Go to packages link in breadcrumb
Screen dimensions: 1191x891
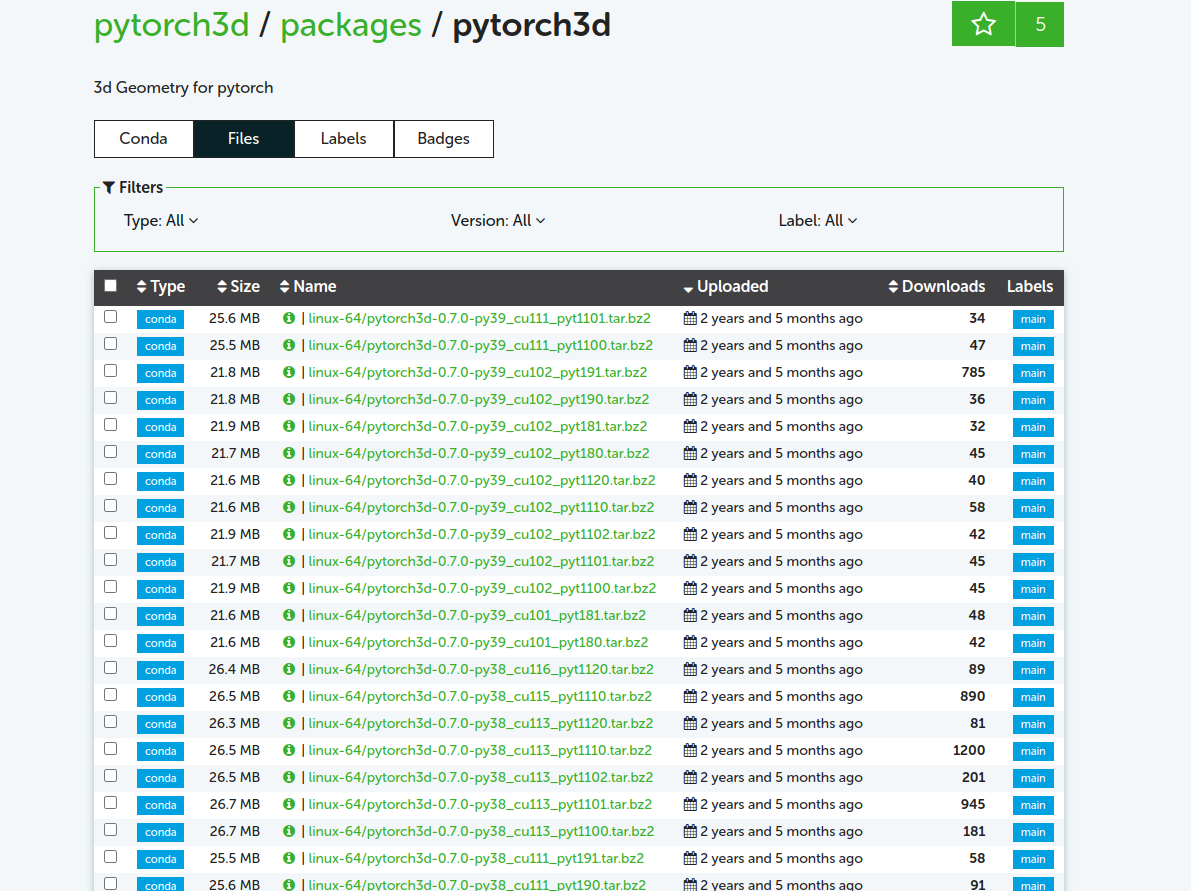(x=351, y=25)
